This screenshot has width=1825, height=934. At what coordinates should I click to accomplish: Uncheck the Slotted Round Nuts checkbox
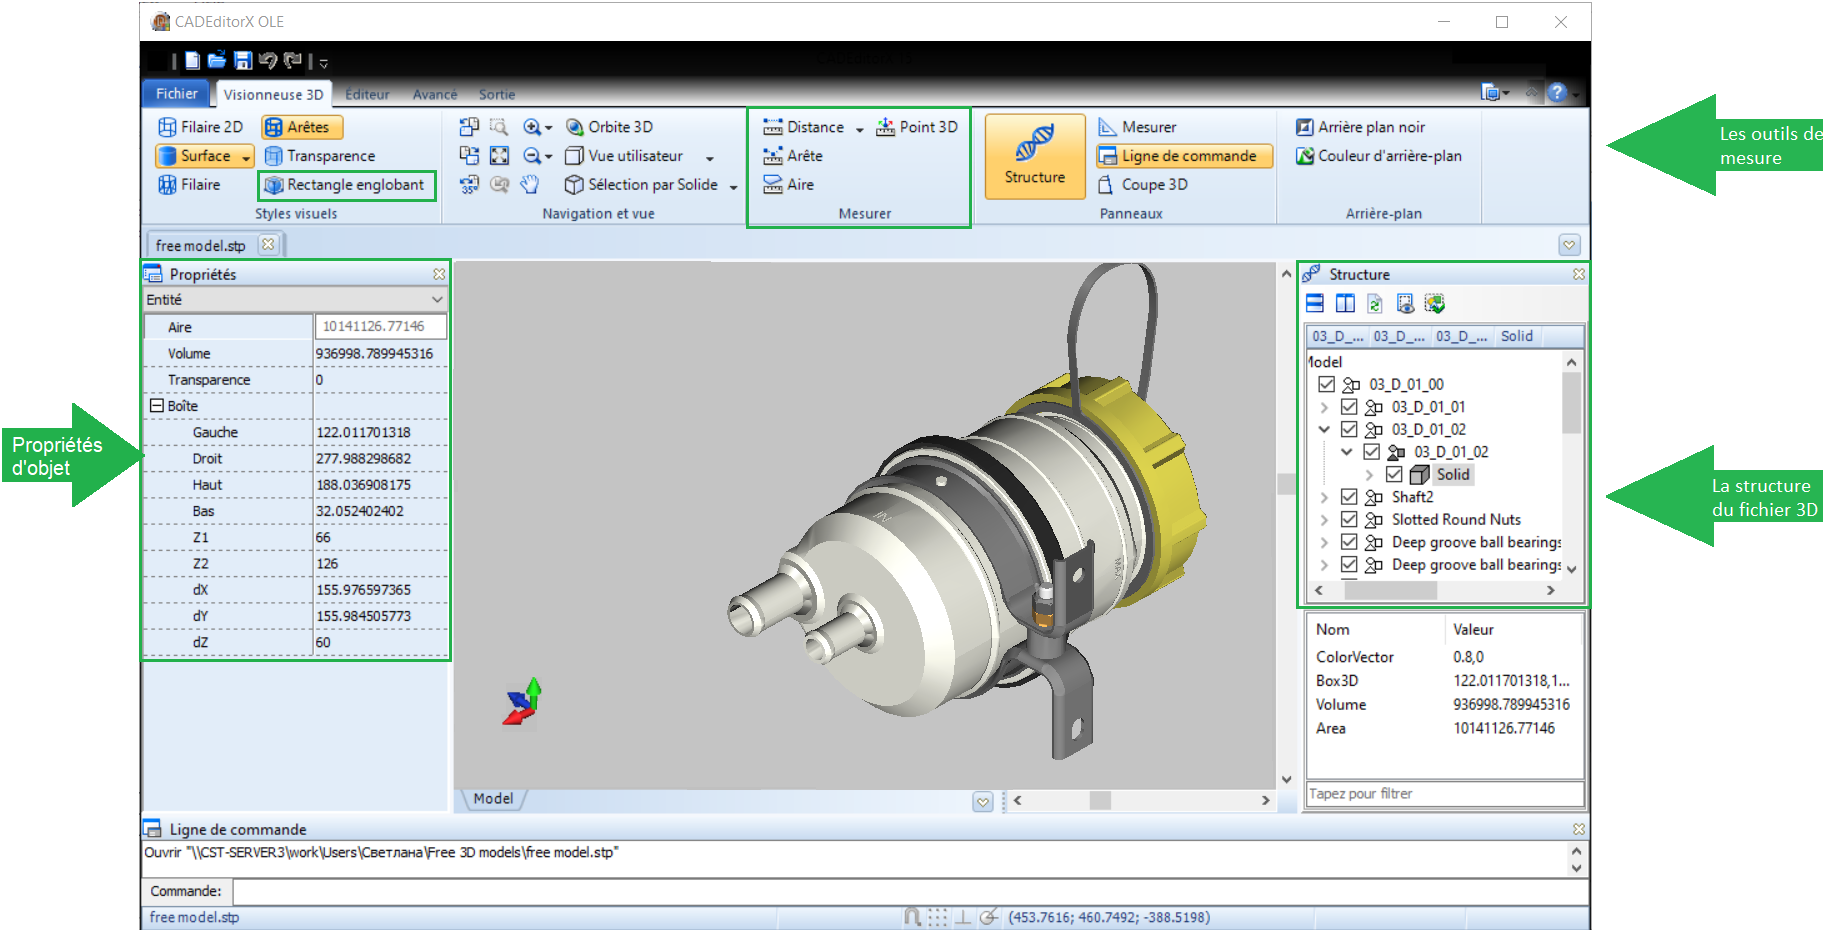(1349, 520)
